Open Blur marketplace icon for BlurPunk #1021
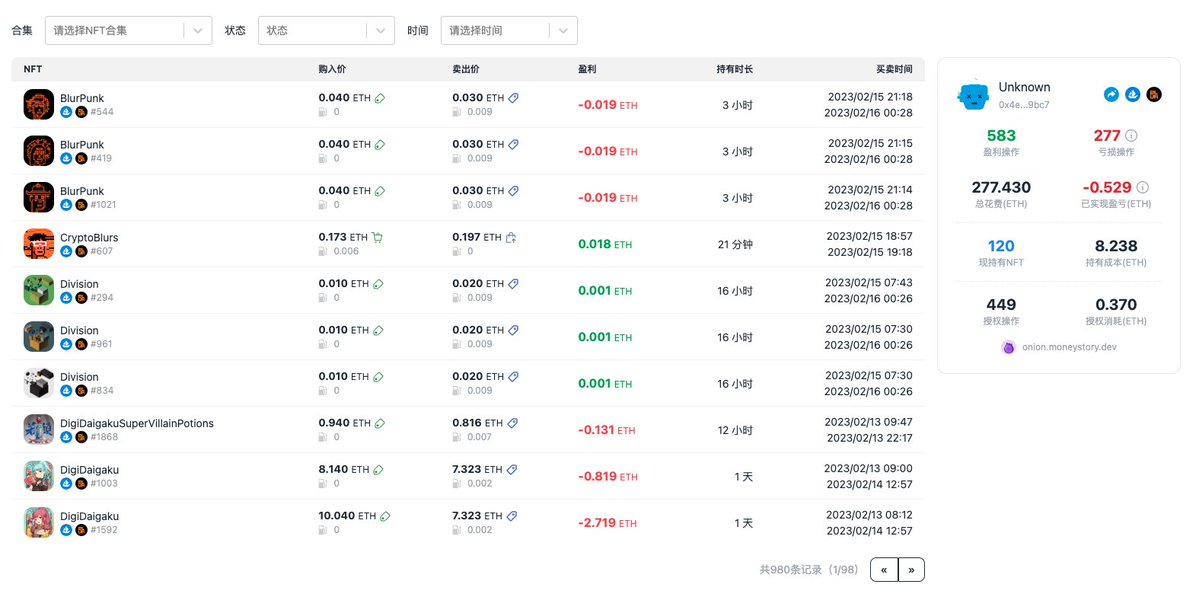 coord(81,205)
